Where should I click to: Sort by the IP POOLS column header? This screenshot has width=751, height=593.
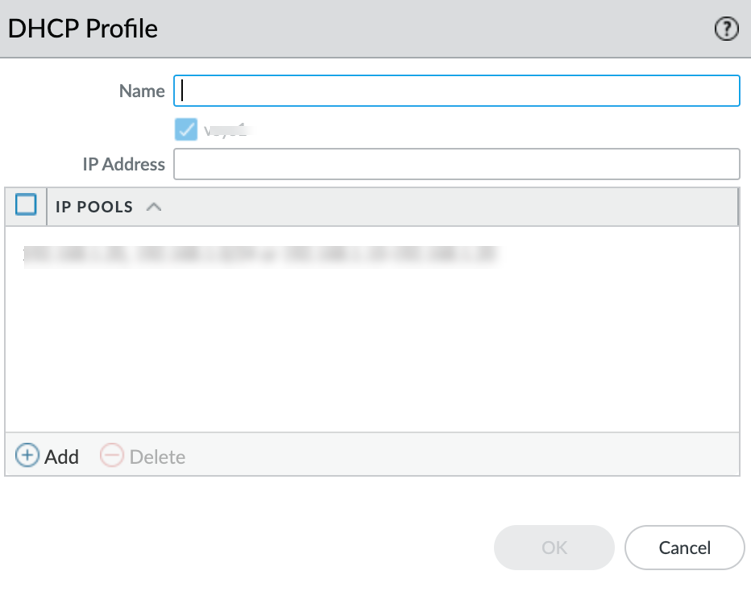[94, 207]
